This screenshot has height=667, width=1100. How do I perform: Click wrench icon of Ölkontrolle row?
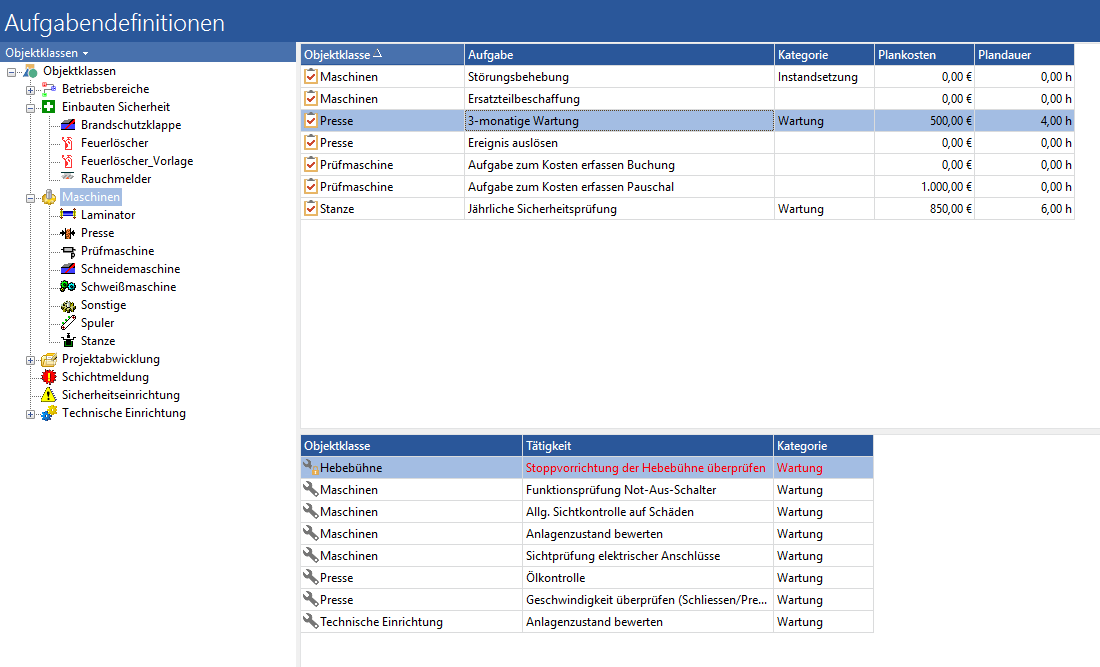coord(311,577)
